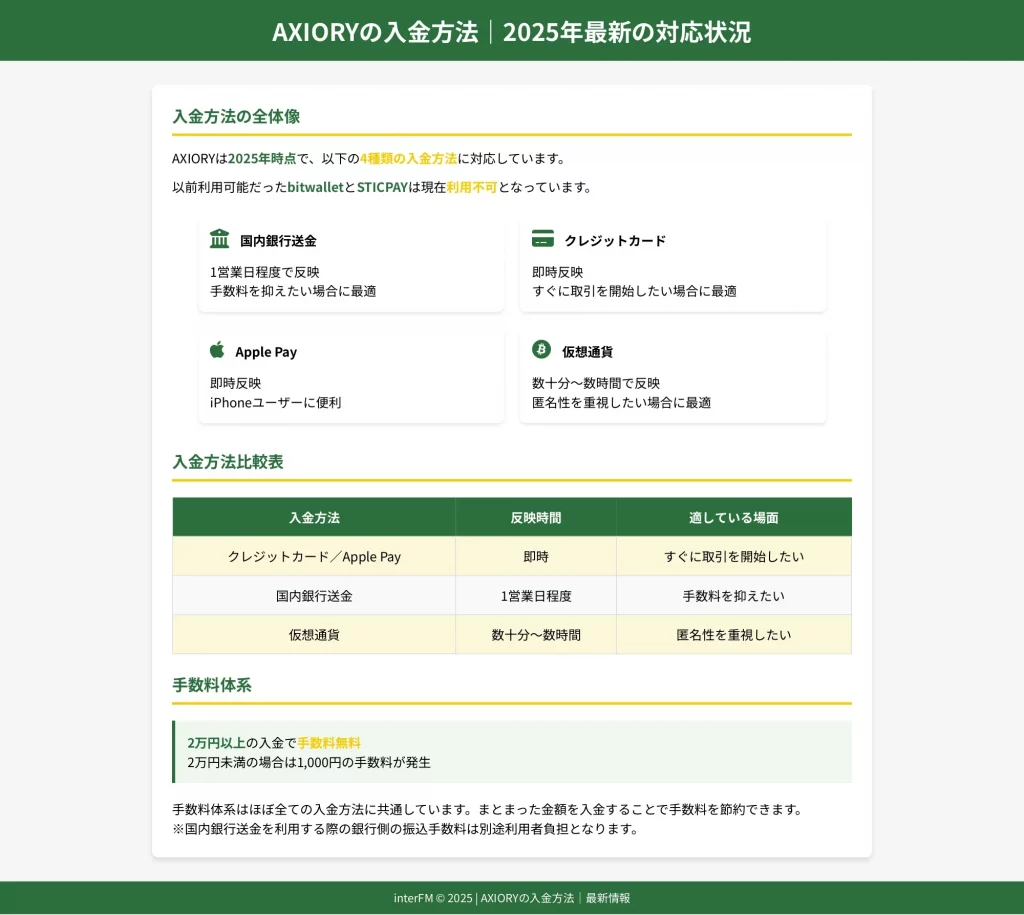This screenshot has height=915, width=1024.
Task: Click the bank building icon beside 国内銀行送金
Action: [219, 239]
